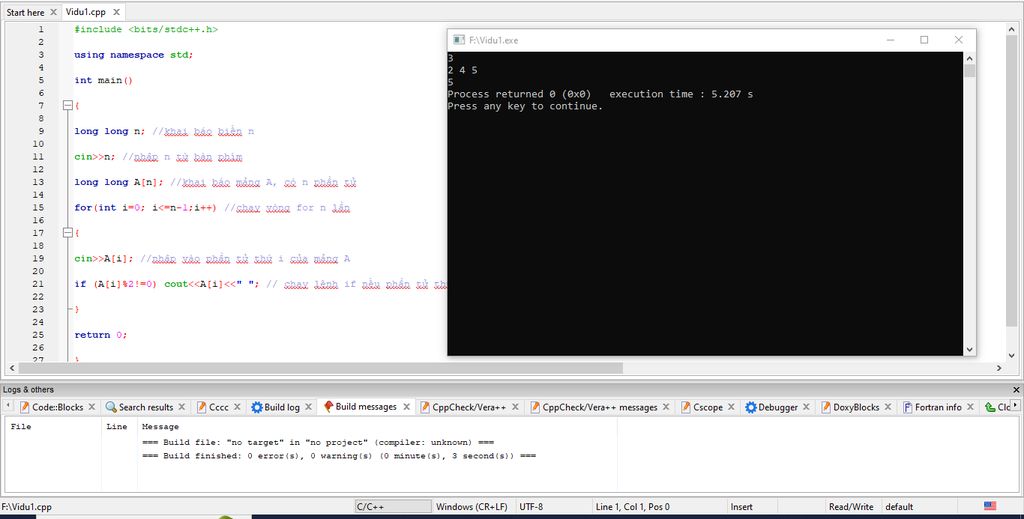
Task: Close the CppCheck/Vera++ messages tab
Action: [x=666, y=407]
